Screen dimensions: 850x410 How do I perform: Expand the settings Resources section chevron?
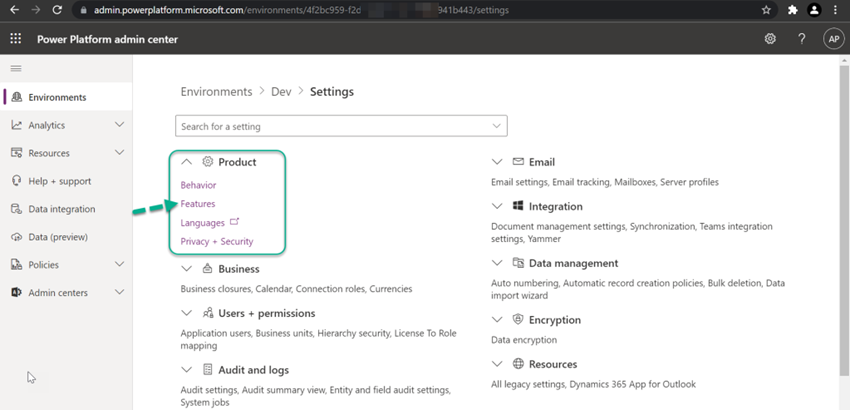[x=497, y=364]
